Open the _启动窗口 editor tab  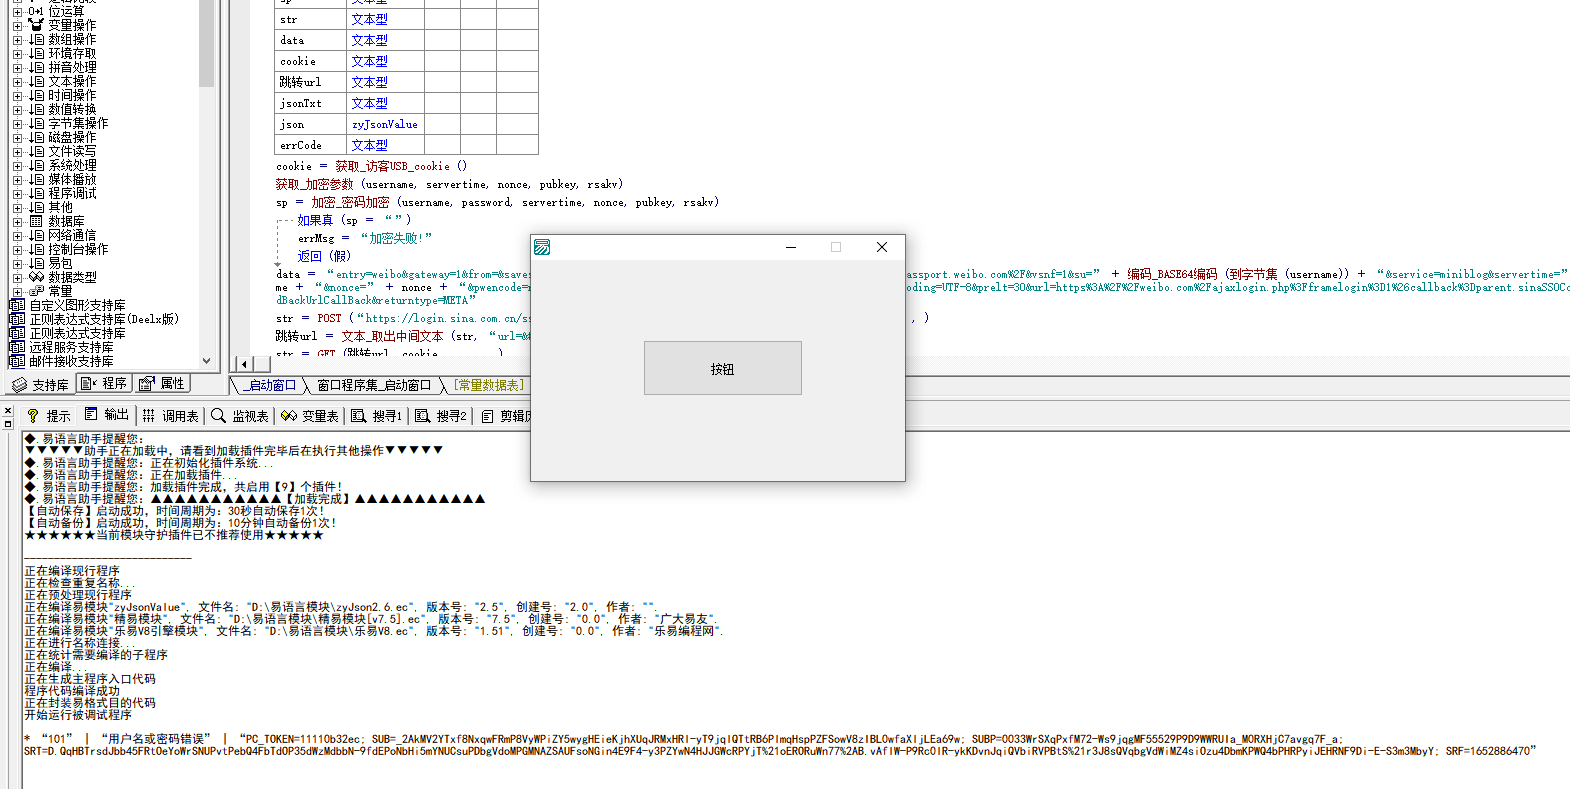(x=271, y=385)
